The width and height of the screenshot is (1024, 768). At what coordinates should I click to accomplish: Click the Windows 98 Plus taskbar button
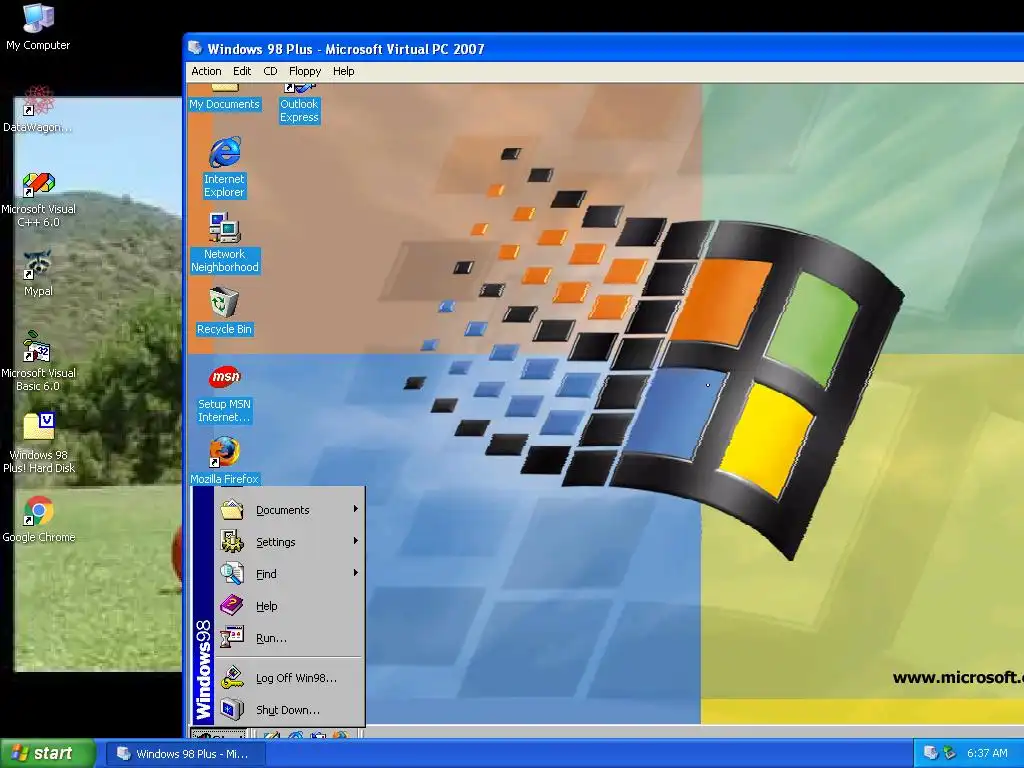pyautogui.click(x=186, y=754)
